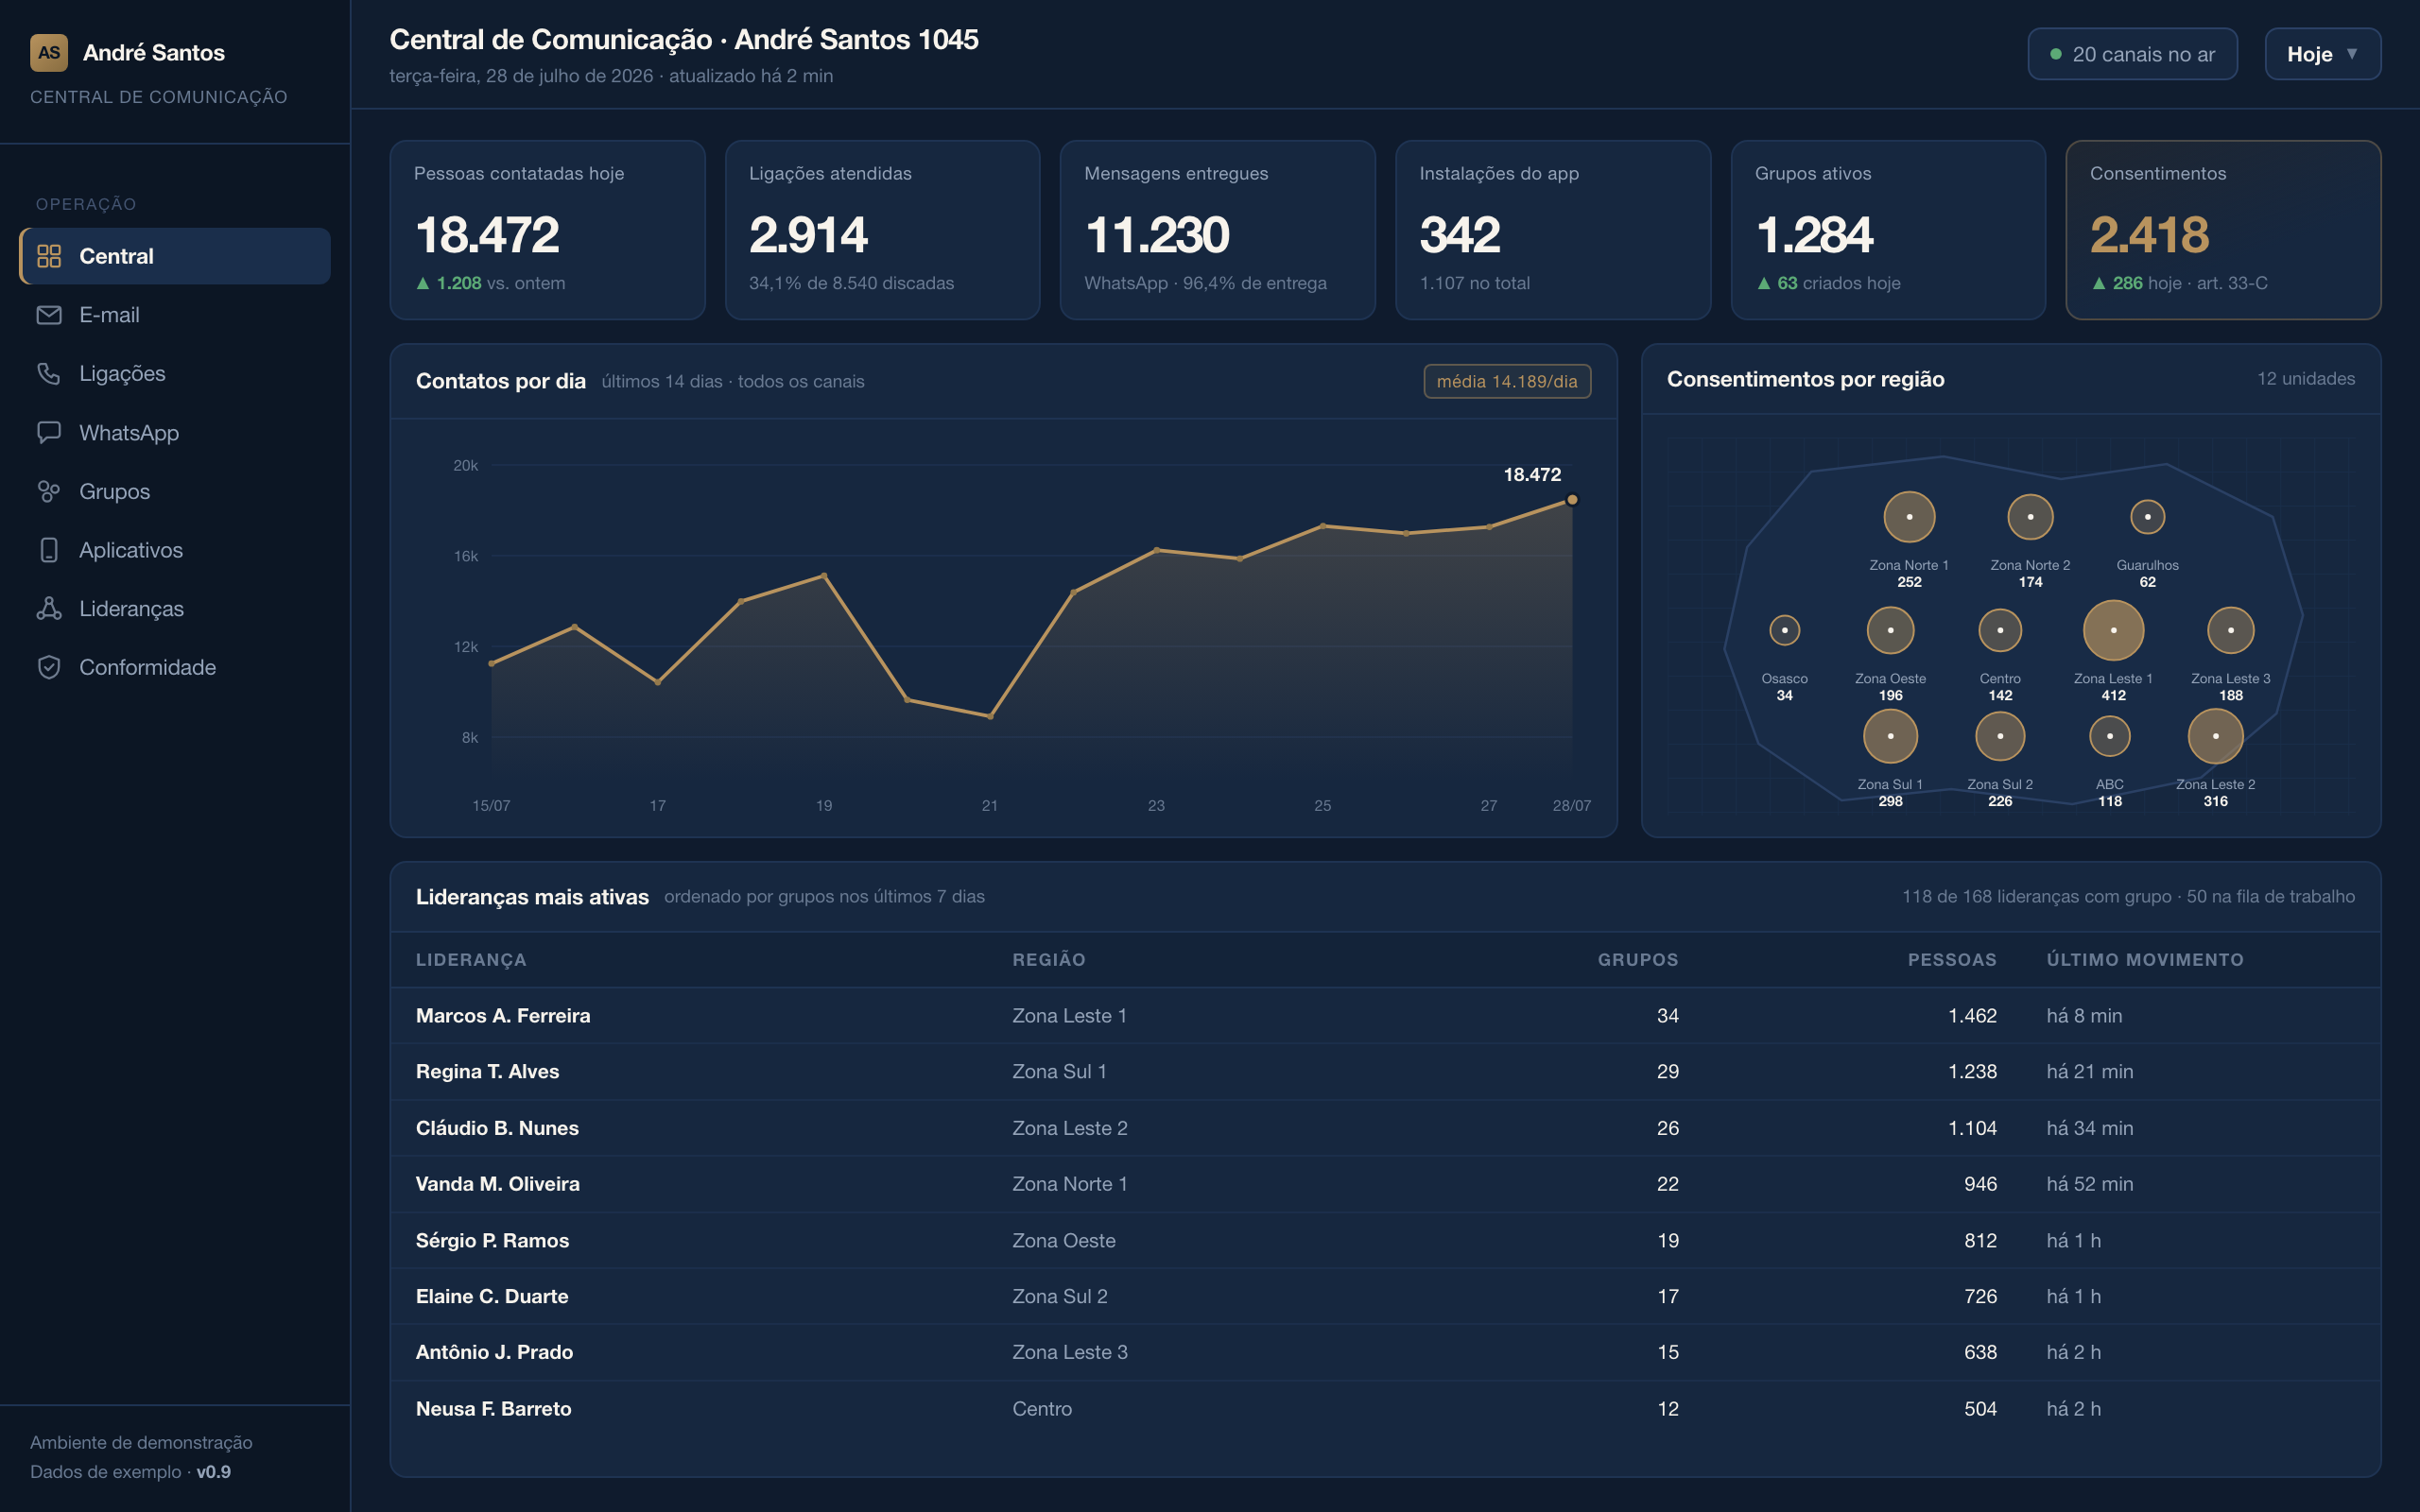Open the Hoje period dropdown
Viewport: 2420px width, 1512px height.
click(x=2322, y=54)
